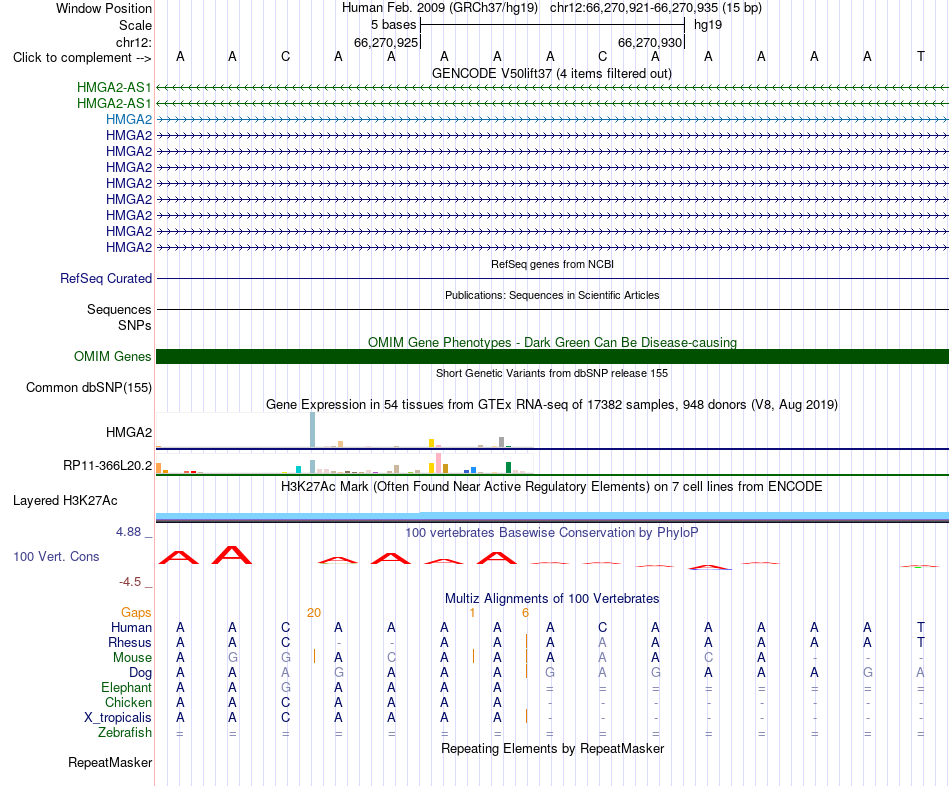The image size is (950, 786).
Task: Select the 'Window Position' label
Action: [104, 8]
